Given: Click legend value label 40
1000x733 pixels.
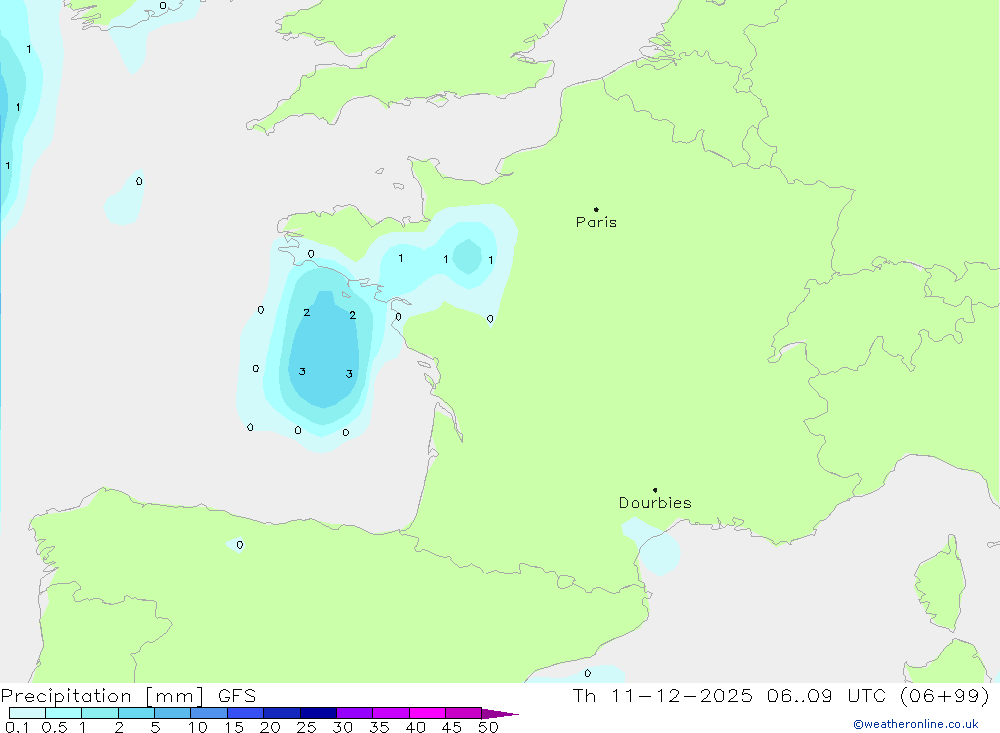Looking at the screenshot, I should click(416, 727).
